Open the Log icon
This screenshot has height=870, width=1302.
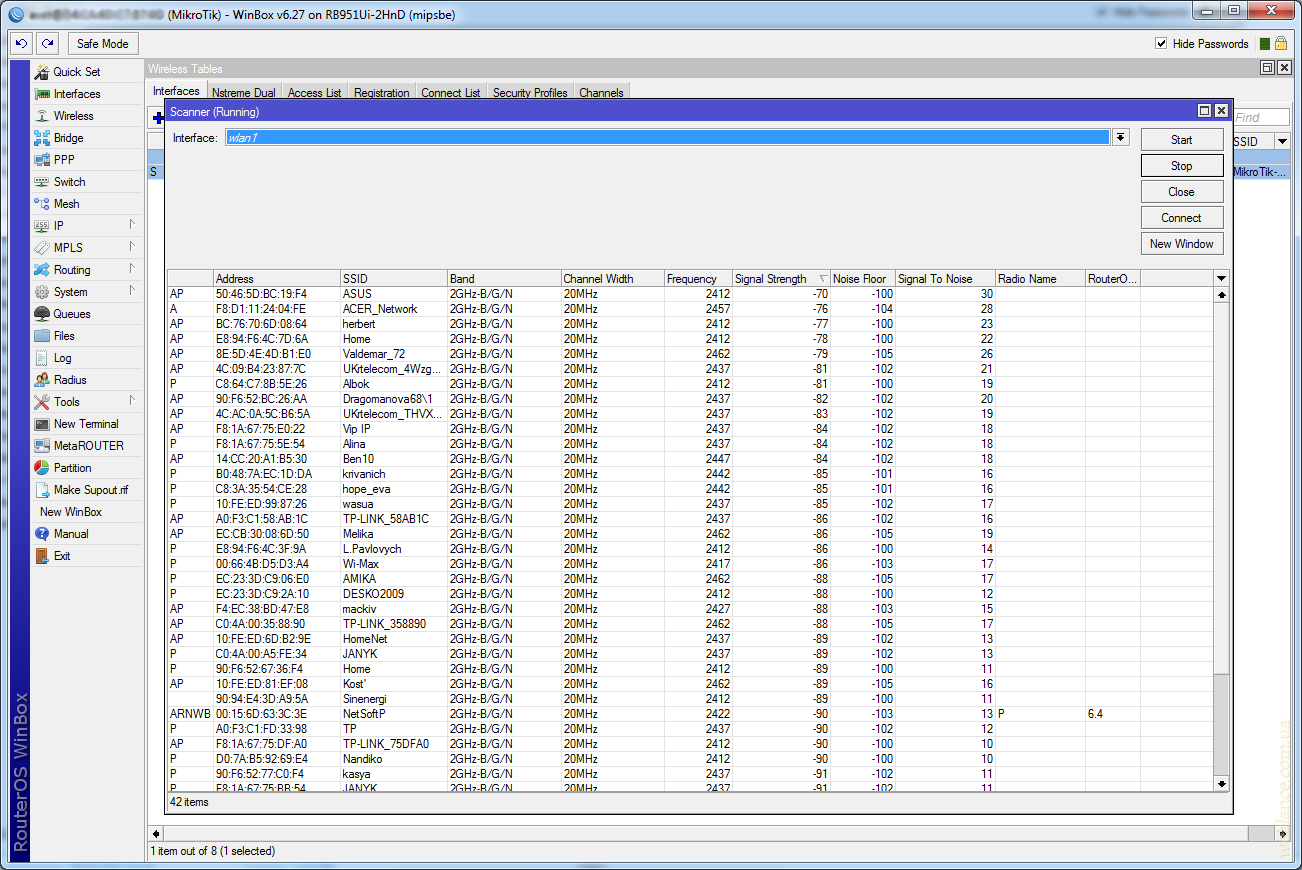(x=41, y=358)
